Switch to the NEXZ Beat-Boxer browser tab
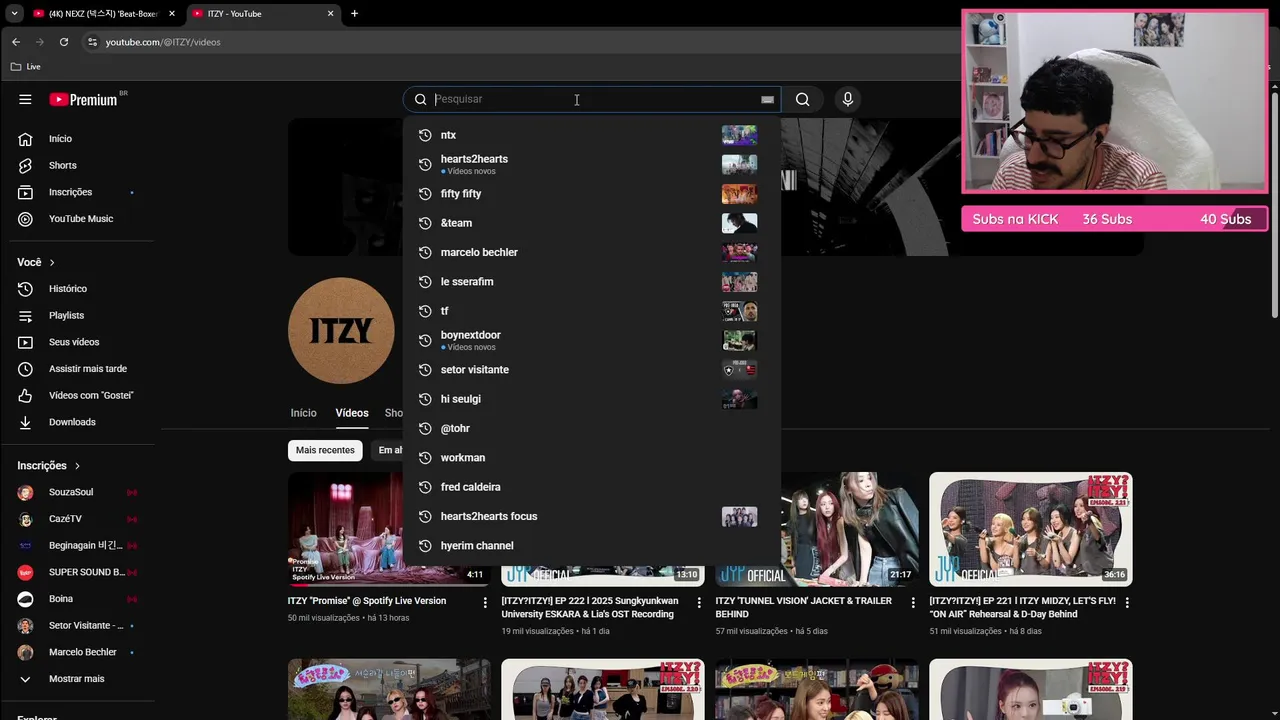Screen dimensions: 1280x720 pos(105,14)
